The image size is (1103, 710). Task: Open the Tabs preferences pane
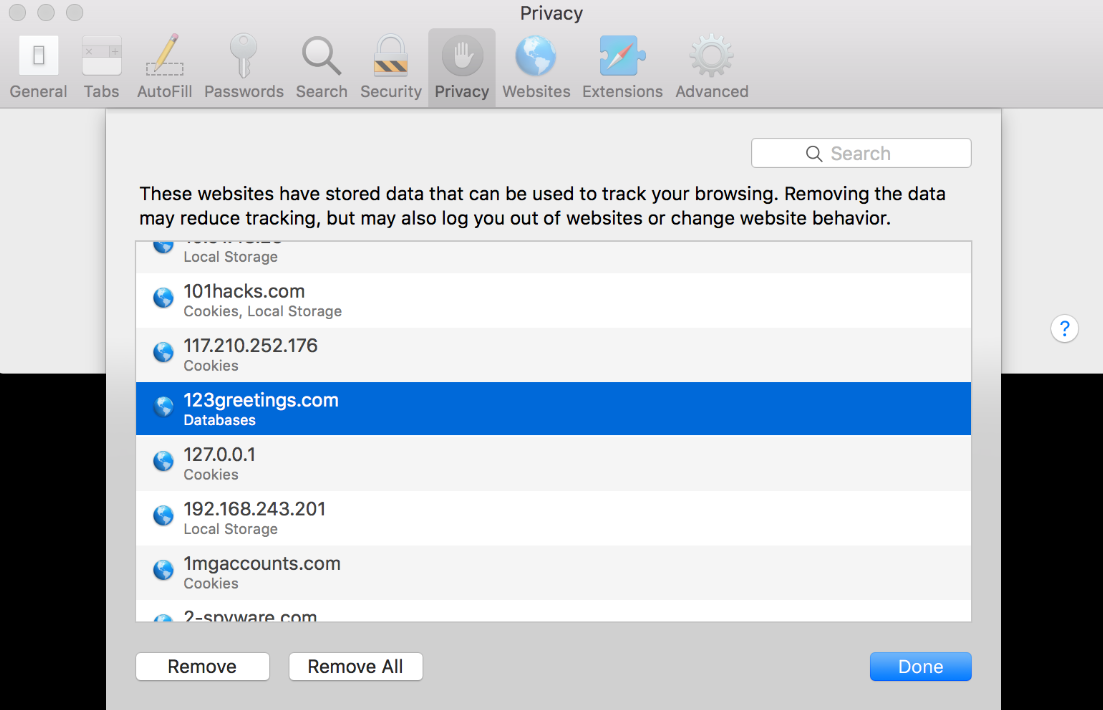[101, 68]
